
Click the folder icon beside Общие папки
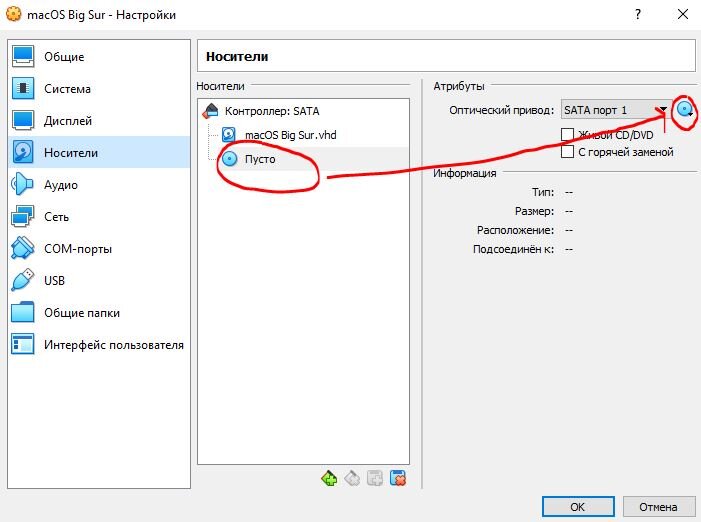click(23, 312)
